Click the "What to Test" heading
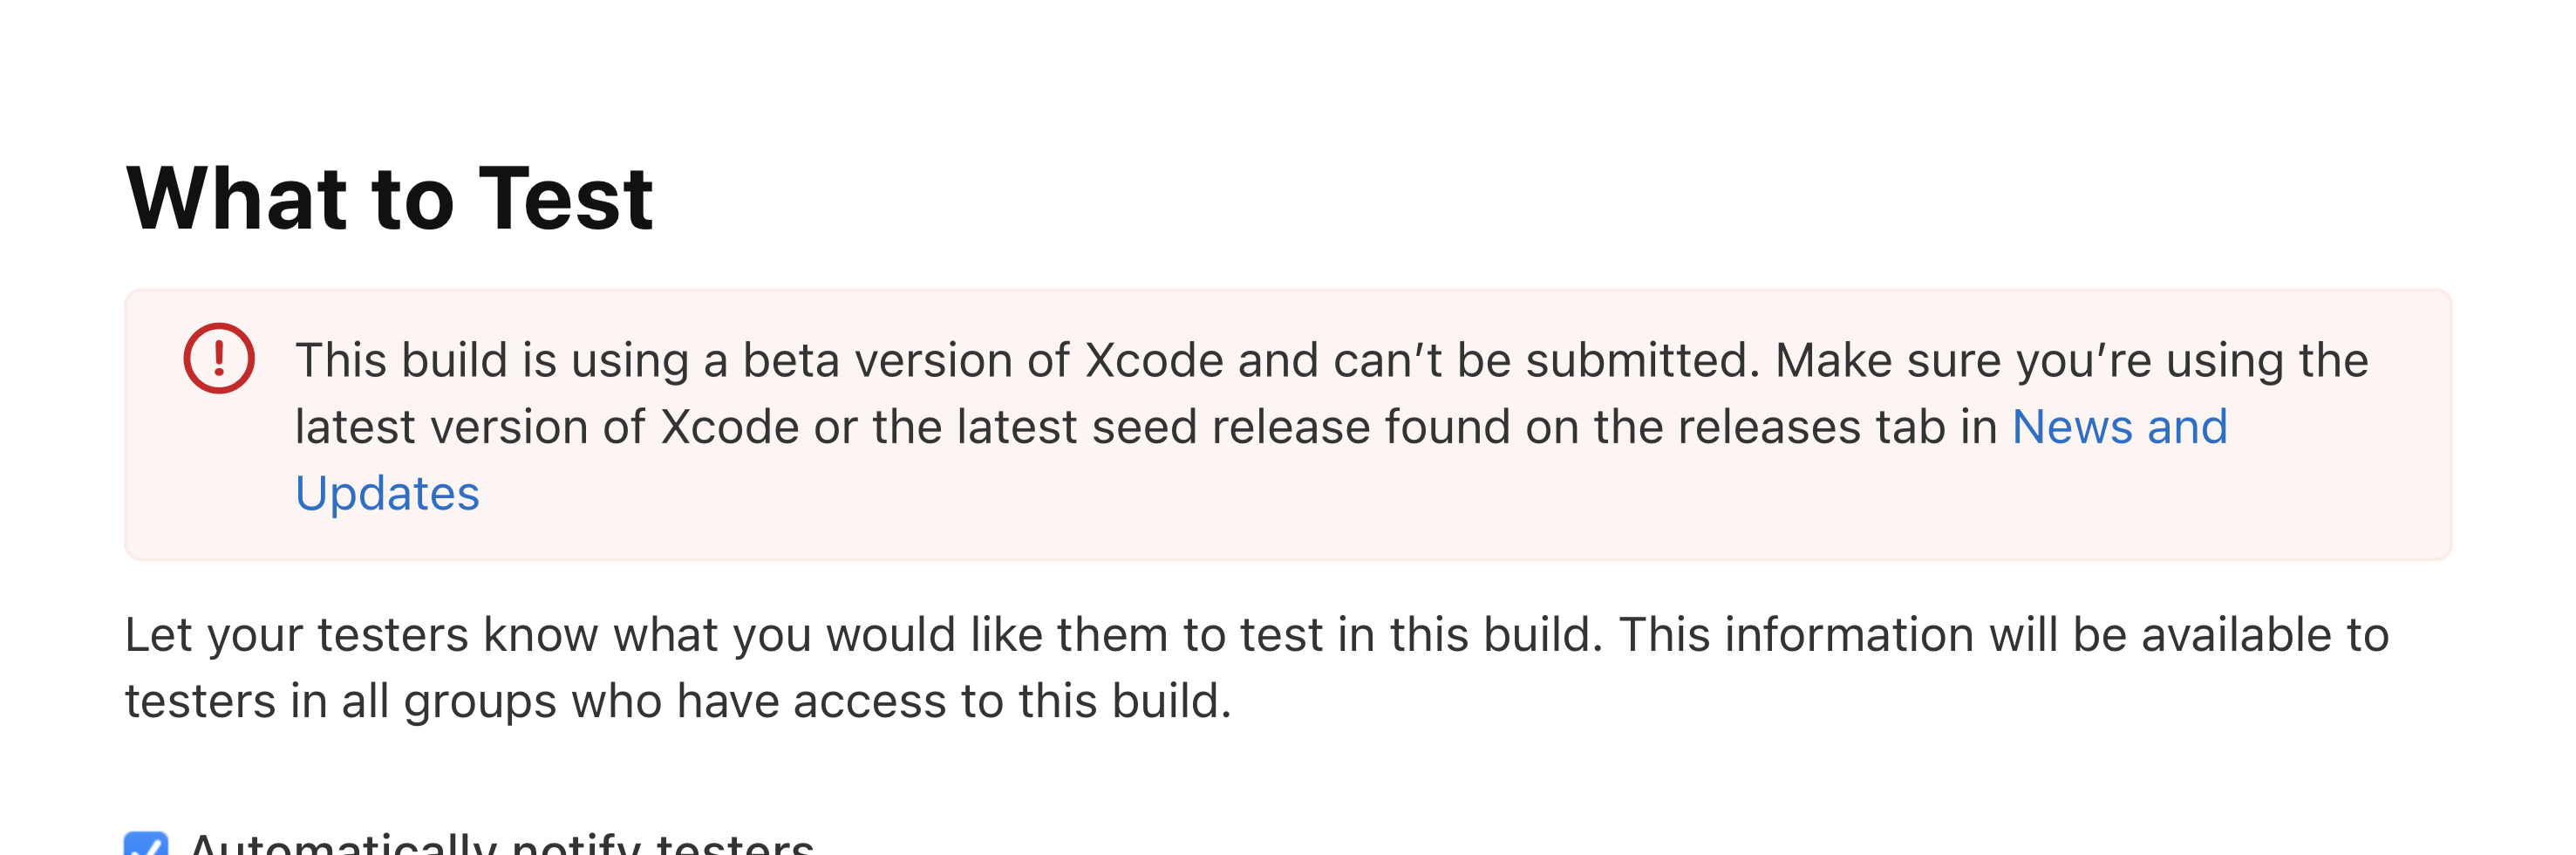This screenshot has width=2576, height=855. tap(389, 198)
